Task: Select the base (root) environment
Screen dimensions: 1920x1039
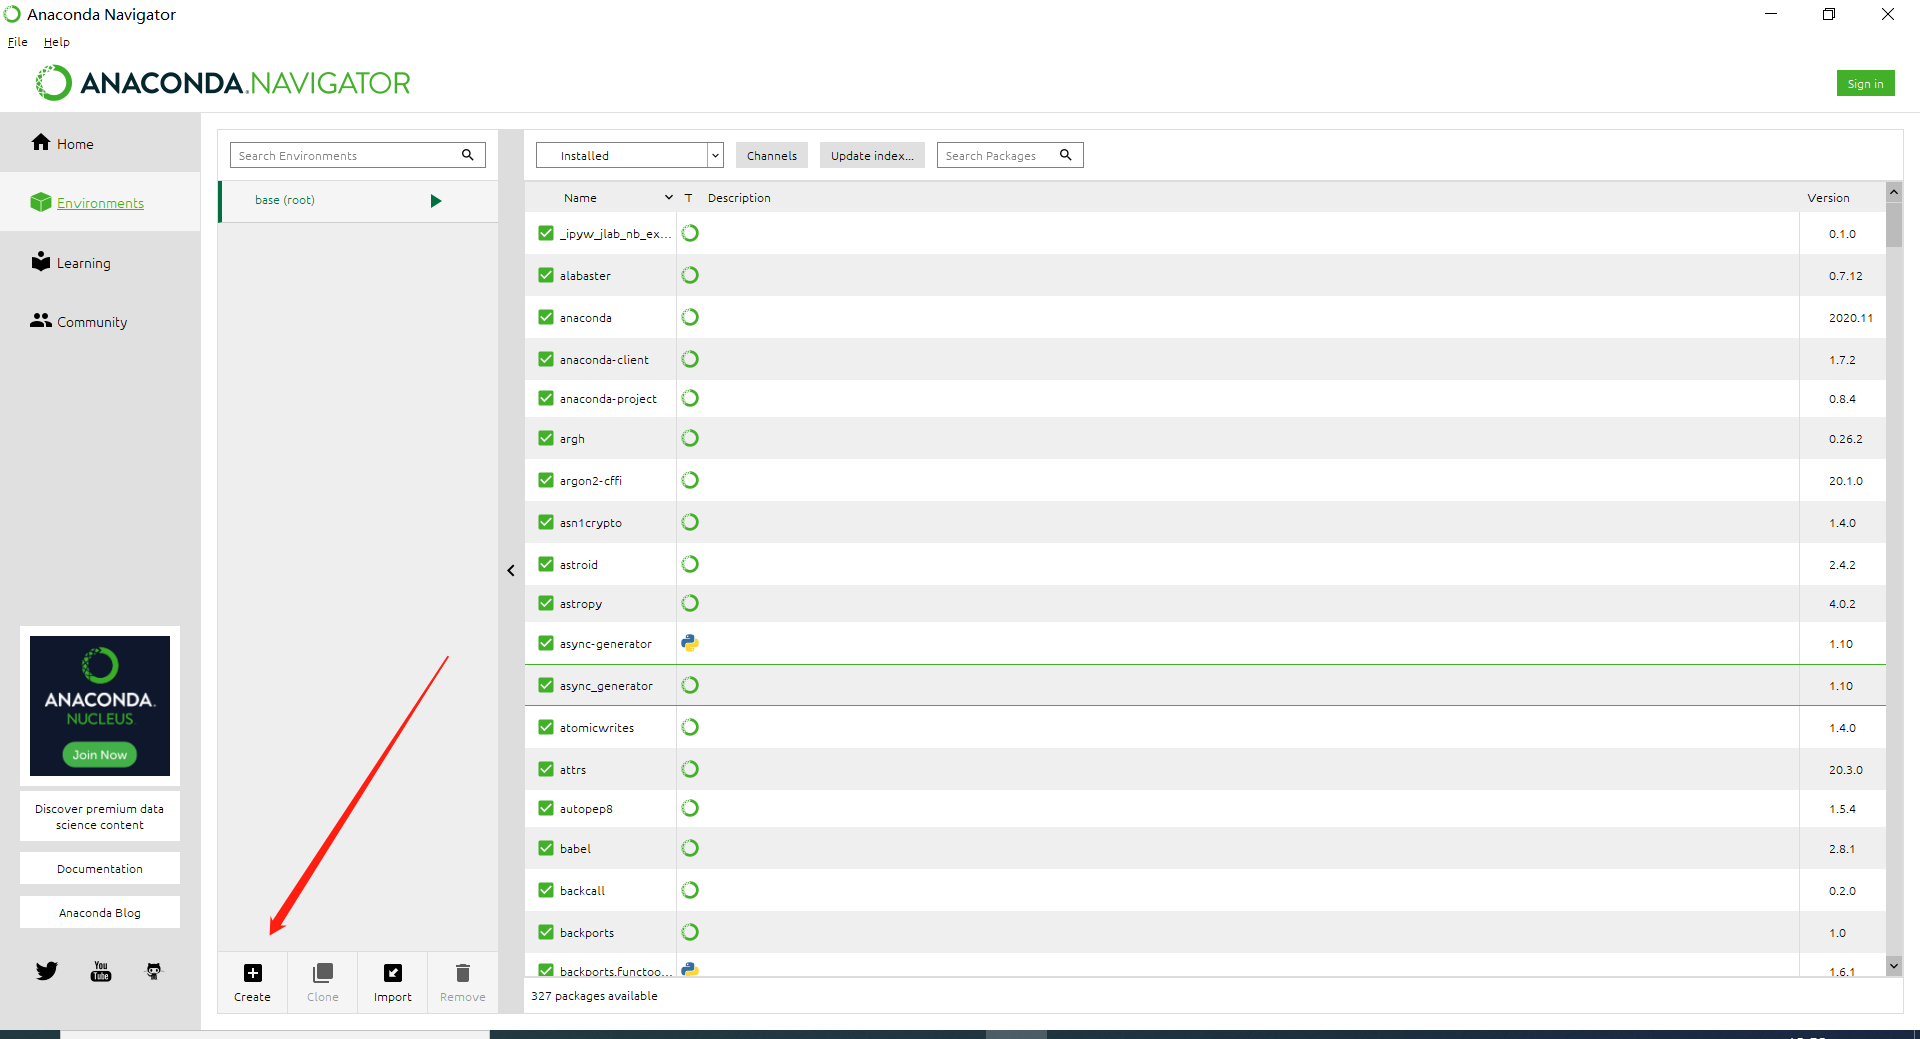Action: tap(358, 201)
